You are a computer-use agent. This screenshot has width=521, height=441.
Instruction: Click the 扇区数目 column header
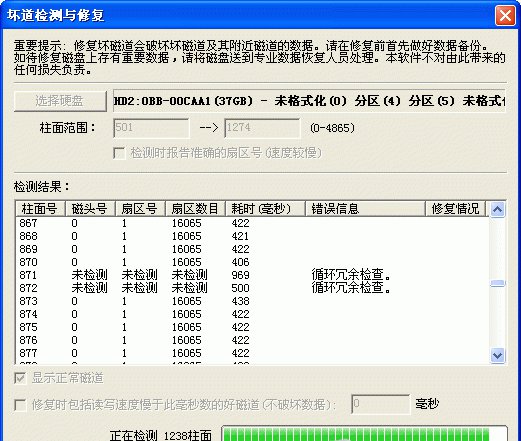[x=196, y=209]
